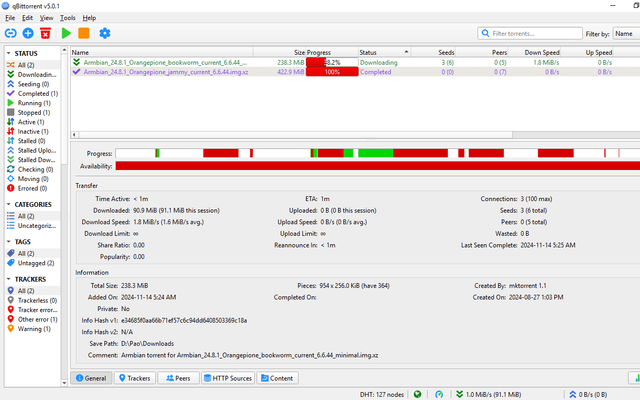This screenshot has width=640, height=400.
Task: Sort by the Down Speed column header
Action: (x=534, y=52)
